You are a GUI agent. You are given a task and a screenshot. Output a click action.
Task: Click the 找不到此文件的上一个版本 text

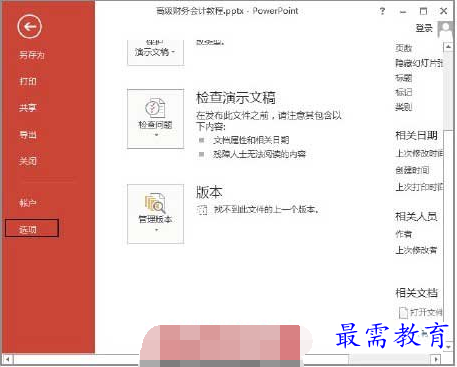tap(266, 210)
